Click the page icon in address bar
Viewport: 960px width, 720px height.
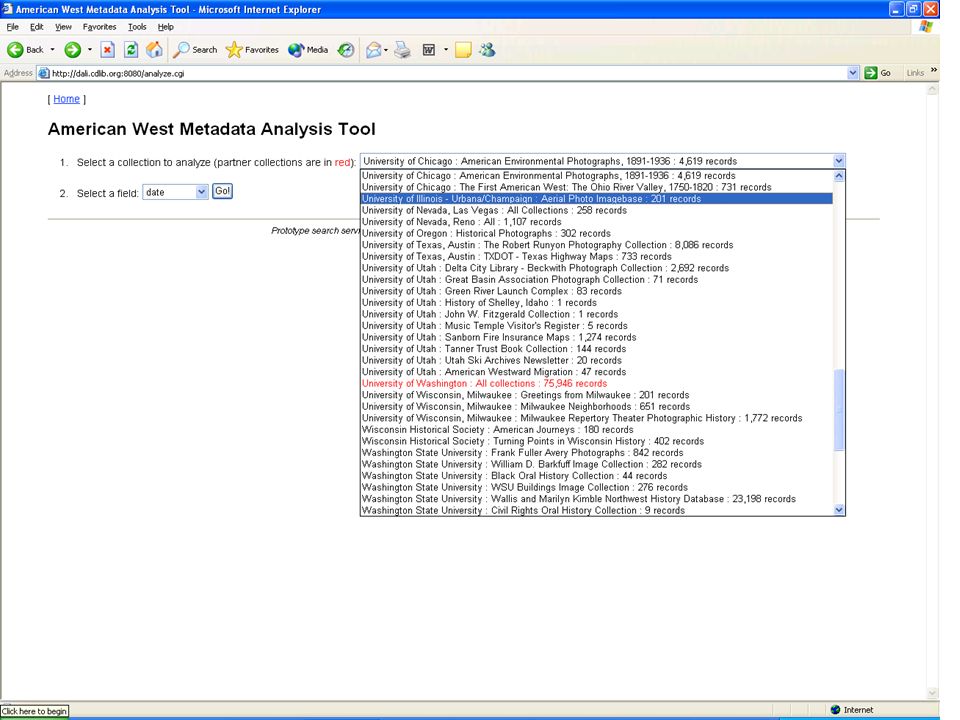[x=43, y=73]
